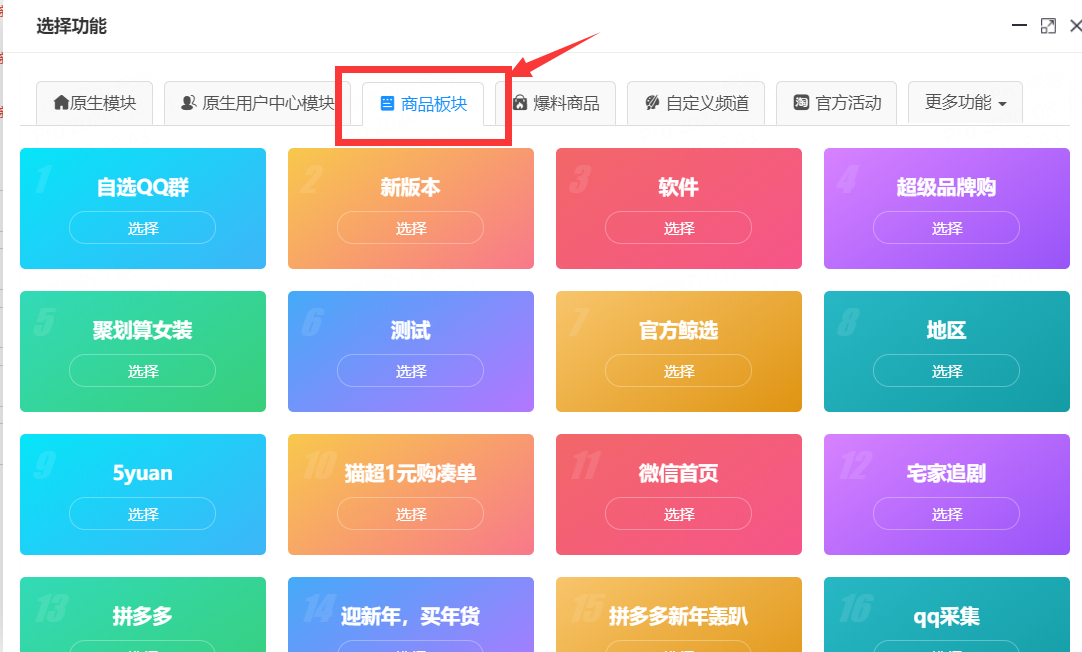
Task: Click the 软件 card title
Action: [678, 187]
